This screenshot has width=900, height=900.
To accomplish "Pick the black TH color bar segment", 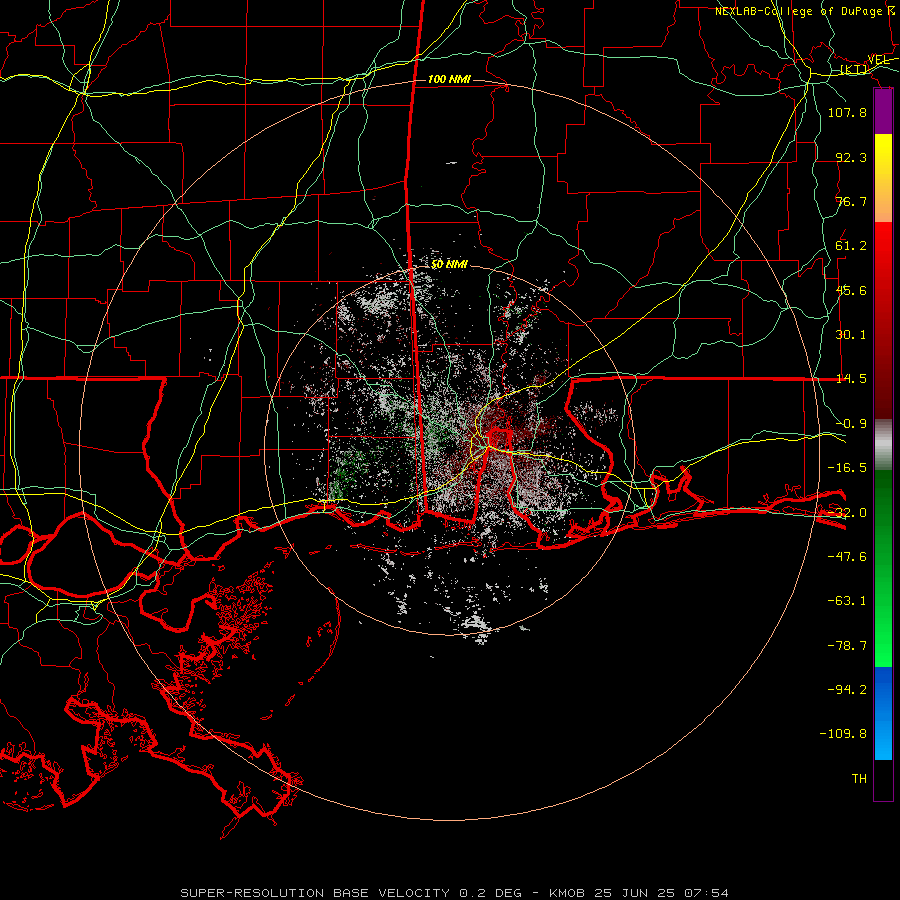I will 883,779.
